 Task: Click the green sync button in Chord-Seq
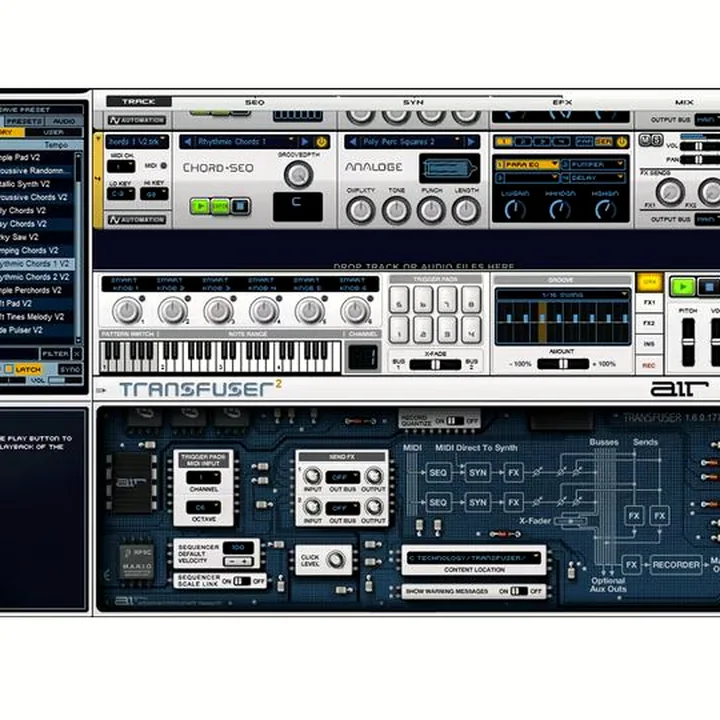click(220, 206)
